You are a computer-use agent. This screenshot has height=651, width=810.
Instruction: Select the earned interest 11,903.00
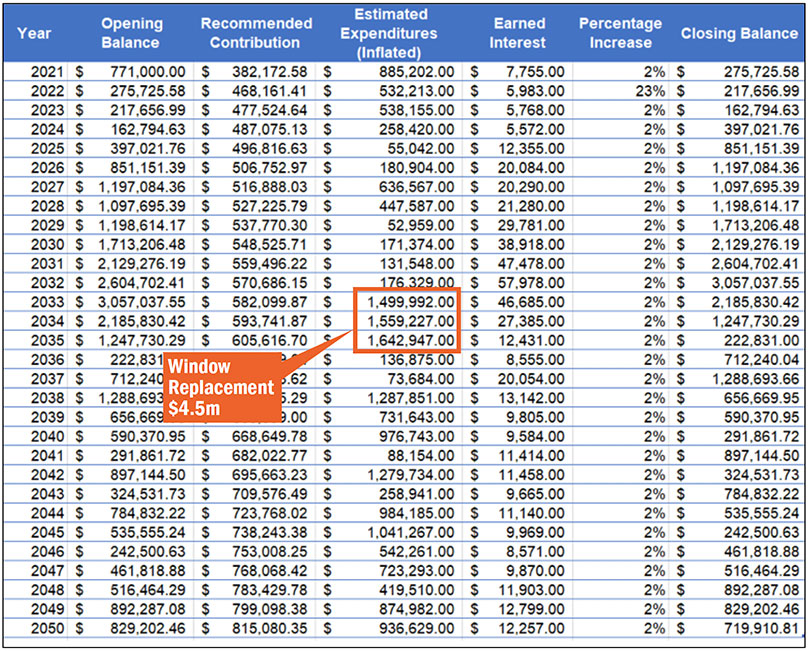point(531,590)
